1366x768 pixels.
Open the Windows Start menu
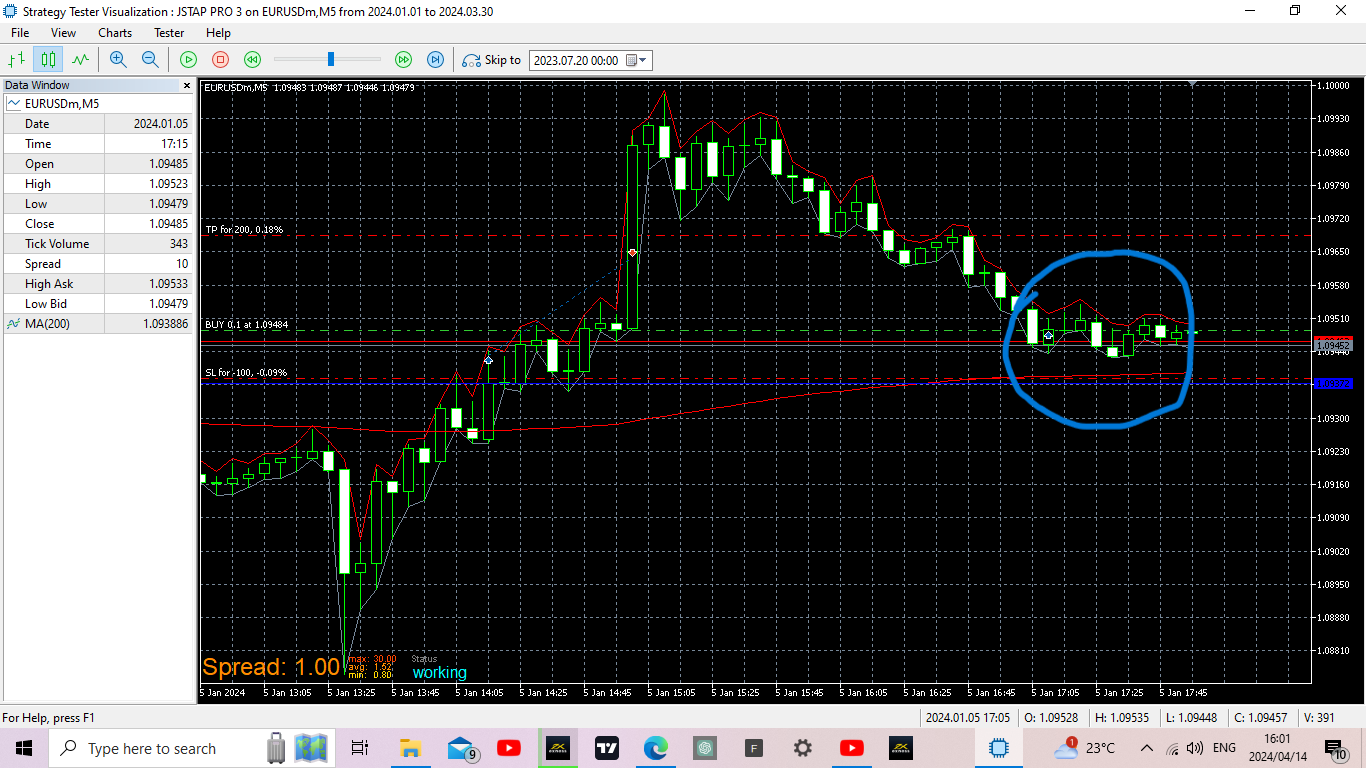coord(24,748)
